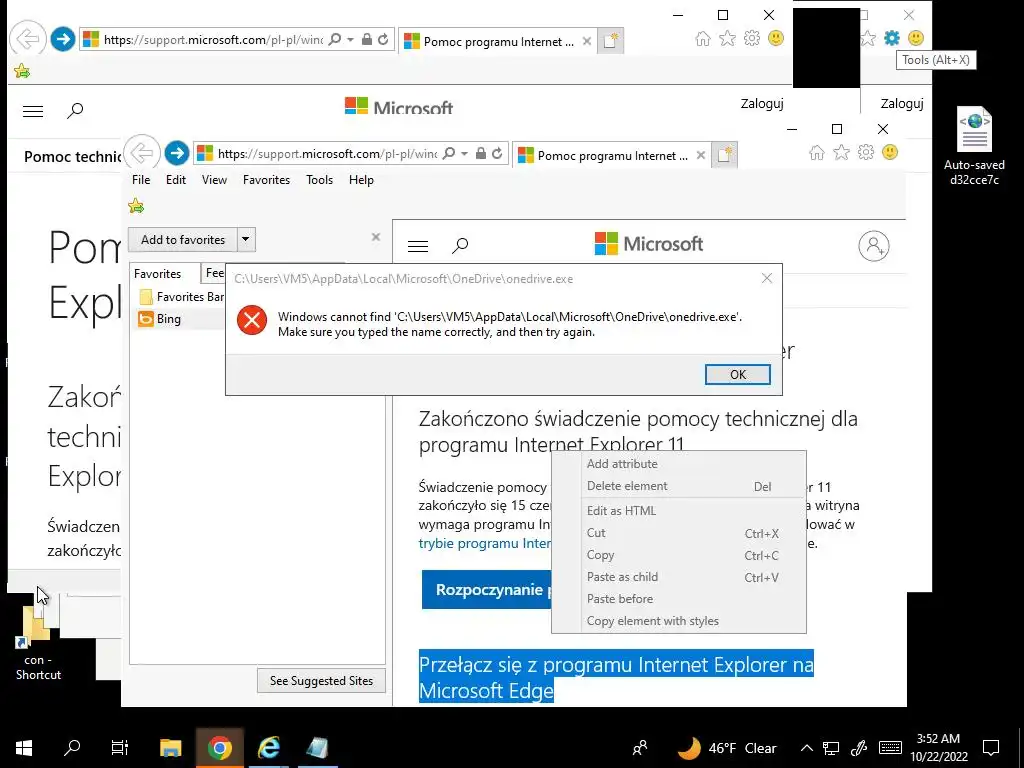Choose Add attribute in the context menu
1024x768 pixels.
(x=679, y=464)
